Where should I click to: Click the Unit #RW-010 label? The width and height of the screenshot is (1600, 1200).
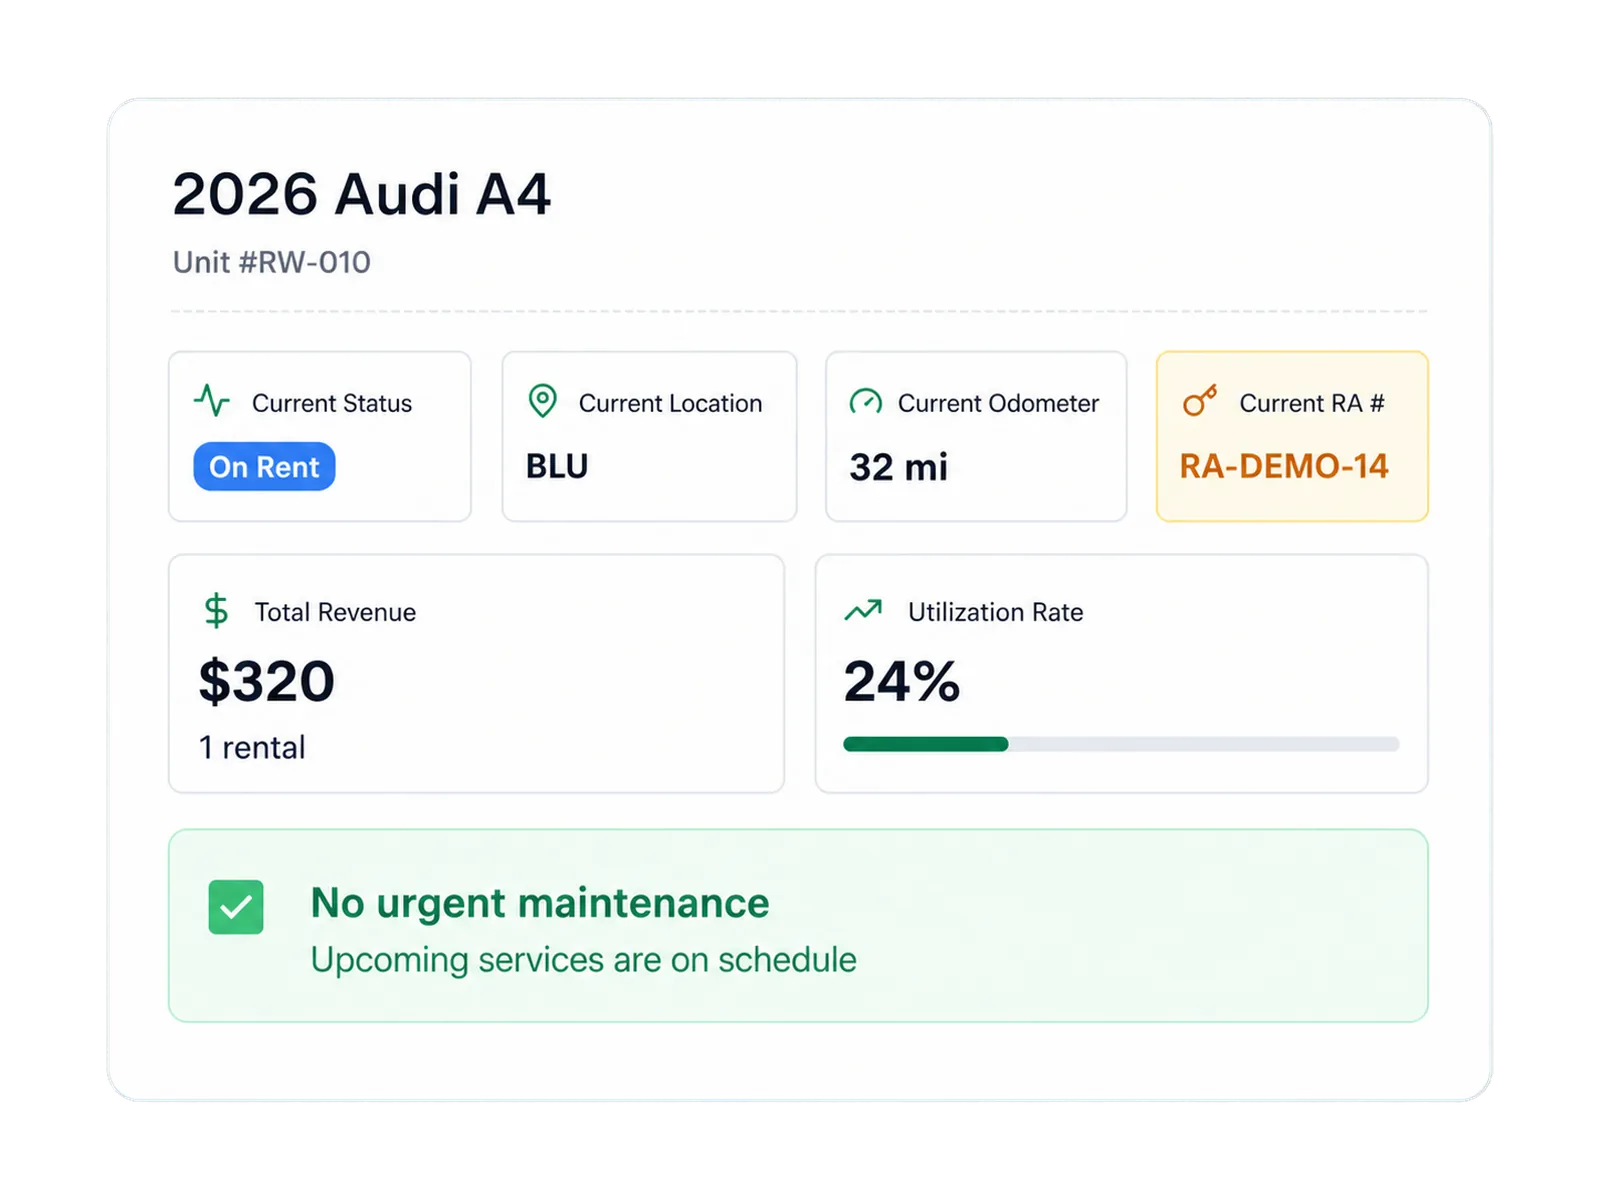click(x=271, y=262)
